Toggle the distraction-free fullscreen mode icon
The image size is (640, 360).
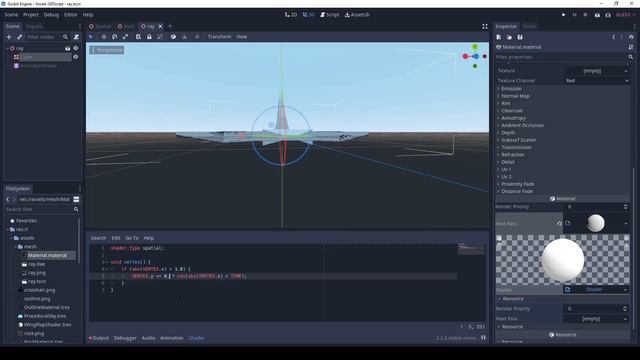coord(484,27)
